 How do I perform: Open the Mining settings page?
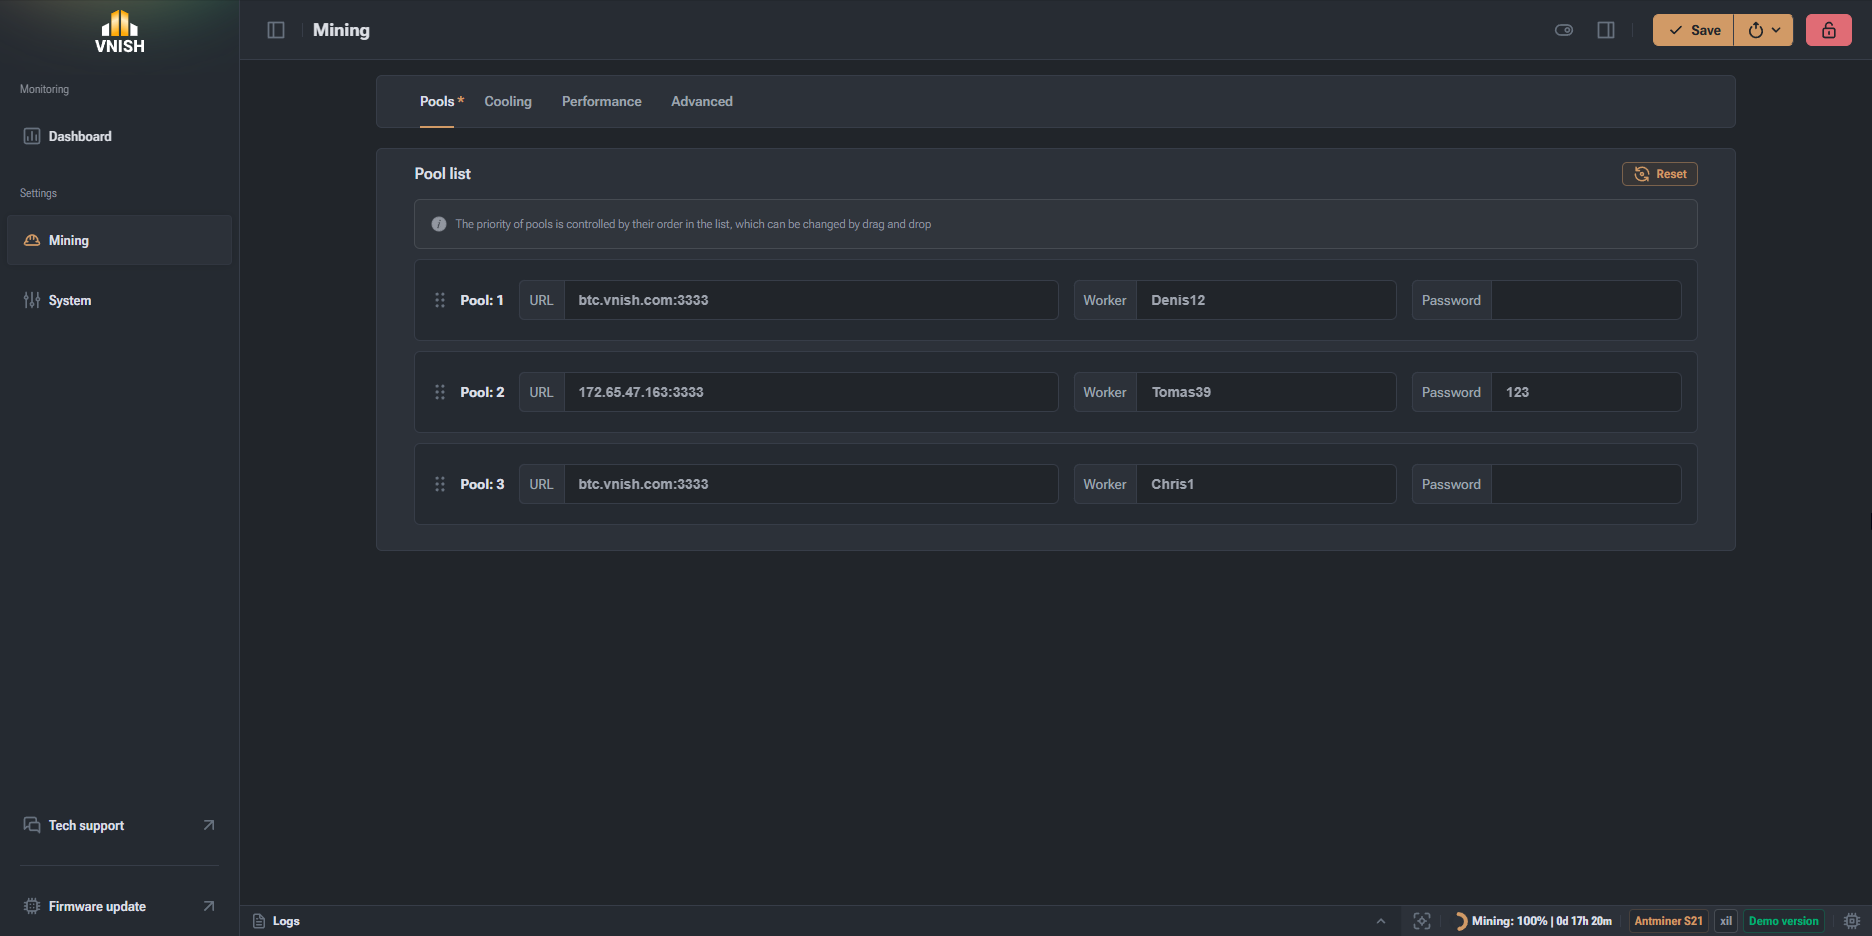coord(120,240)
